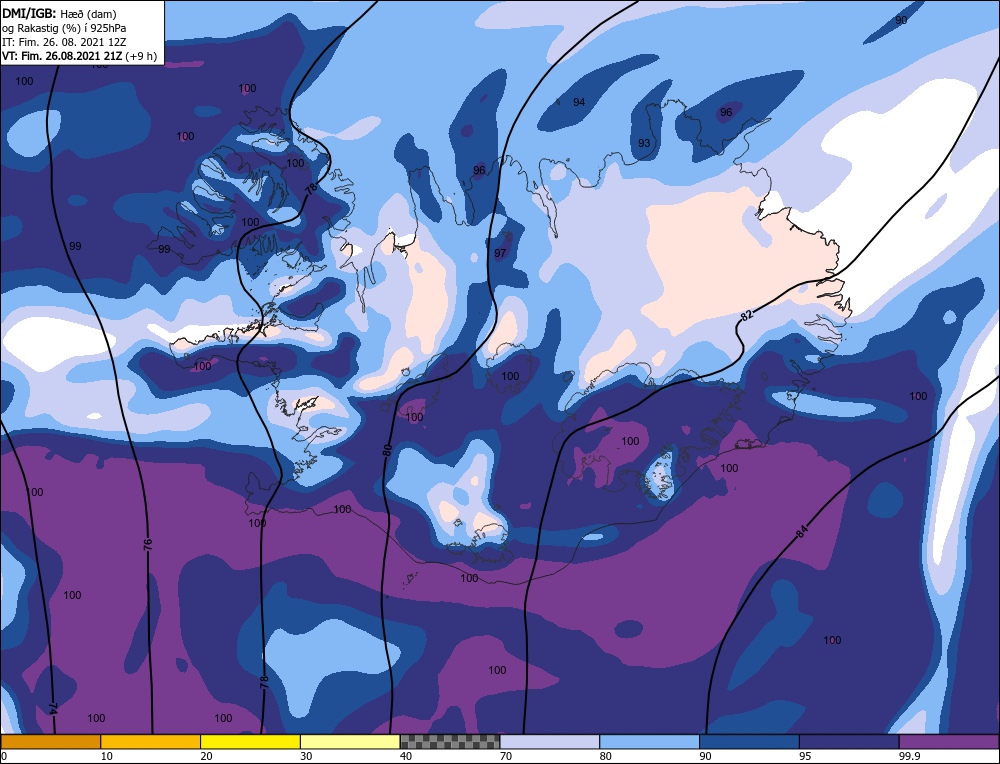The height and width of the screenshot is (764, 1000).
Task: Click the dark orange 0–10 legend swatch
Action: (50, 741)
